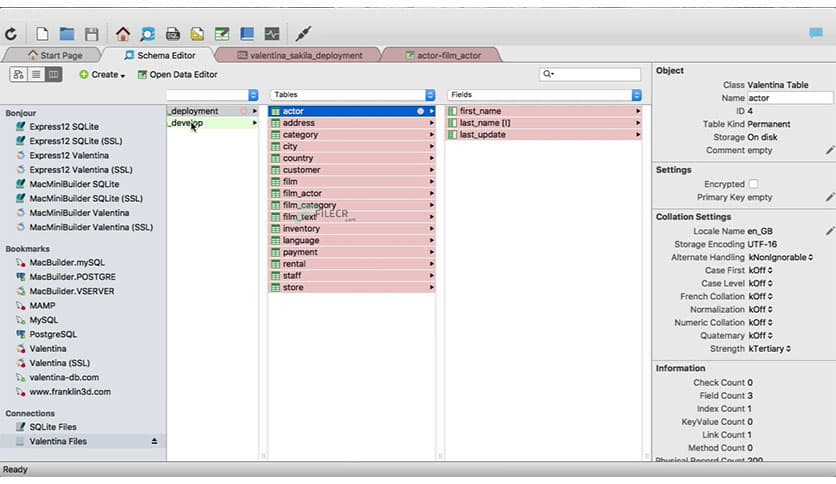Viewport: 836px width, 484px height.
Task: Click the yellow note toolbar icon
Action: pyautogui.click(x=197, y=34)
